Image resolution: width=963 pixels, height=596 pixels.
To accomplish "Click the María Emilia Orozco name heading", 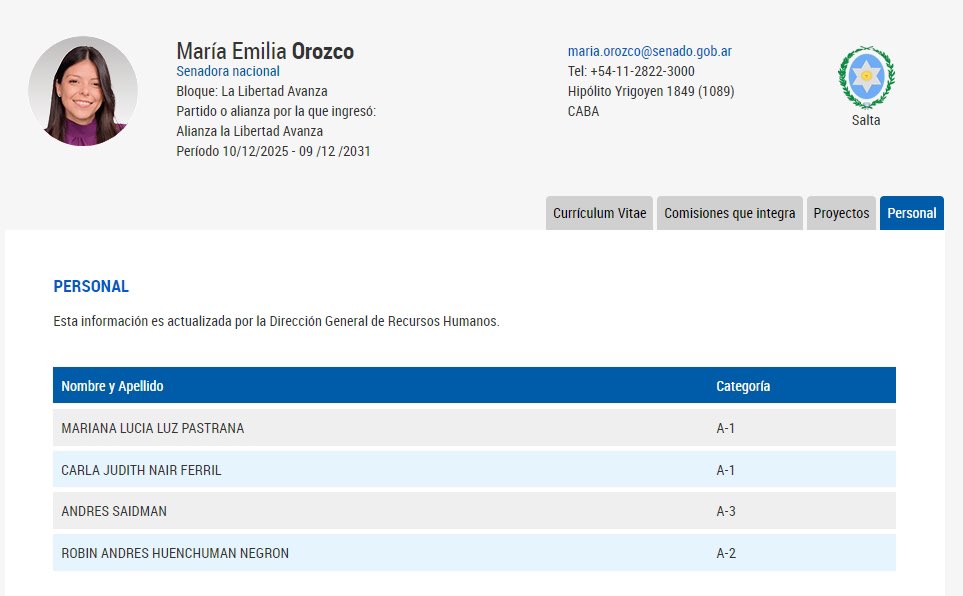I will pos(265,51).
